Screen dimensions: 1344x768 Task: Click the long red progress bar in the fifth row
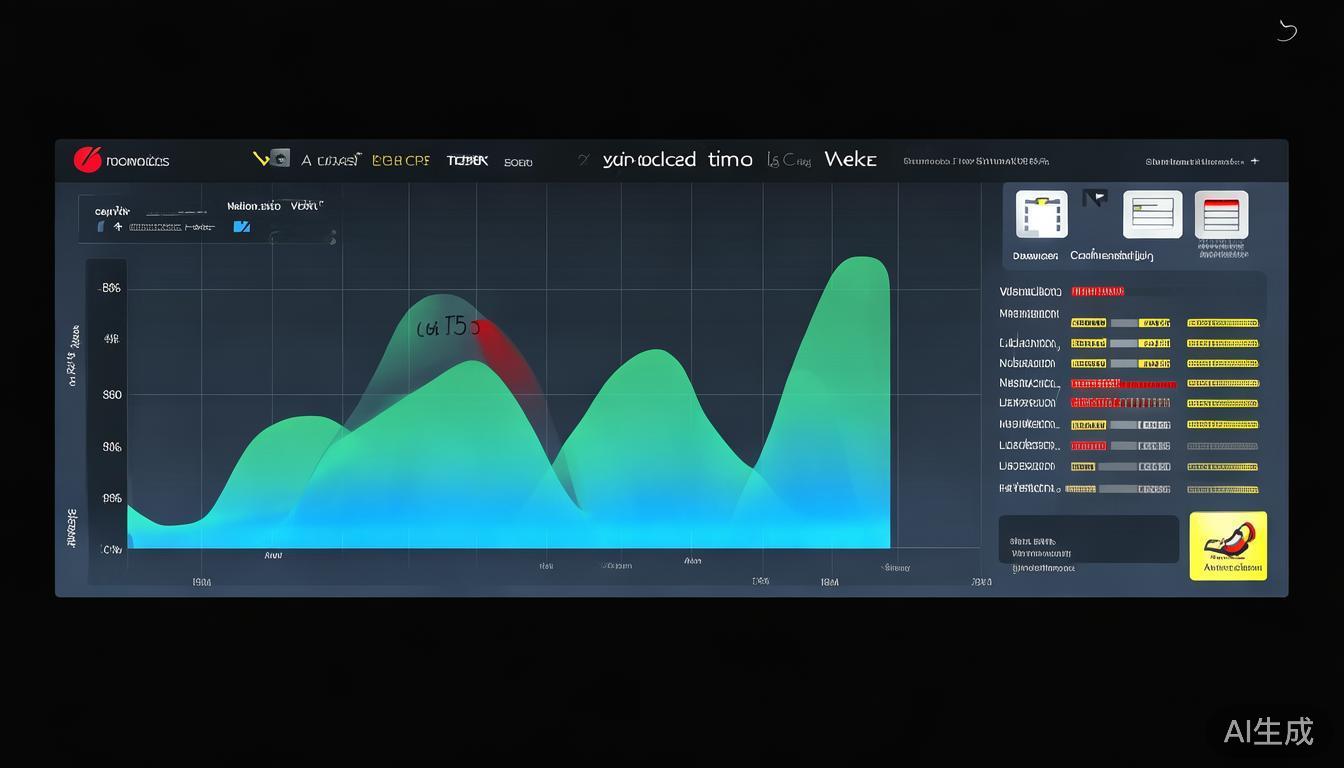pos(1123,384)
